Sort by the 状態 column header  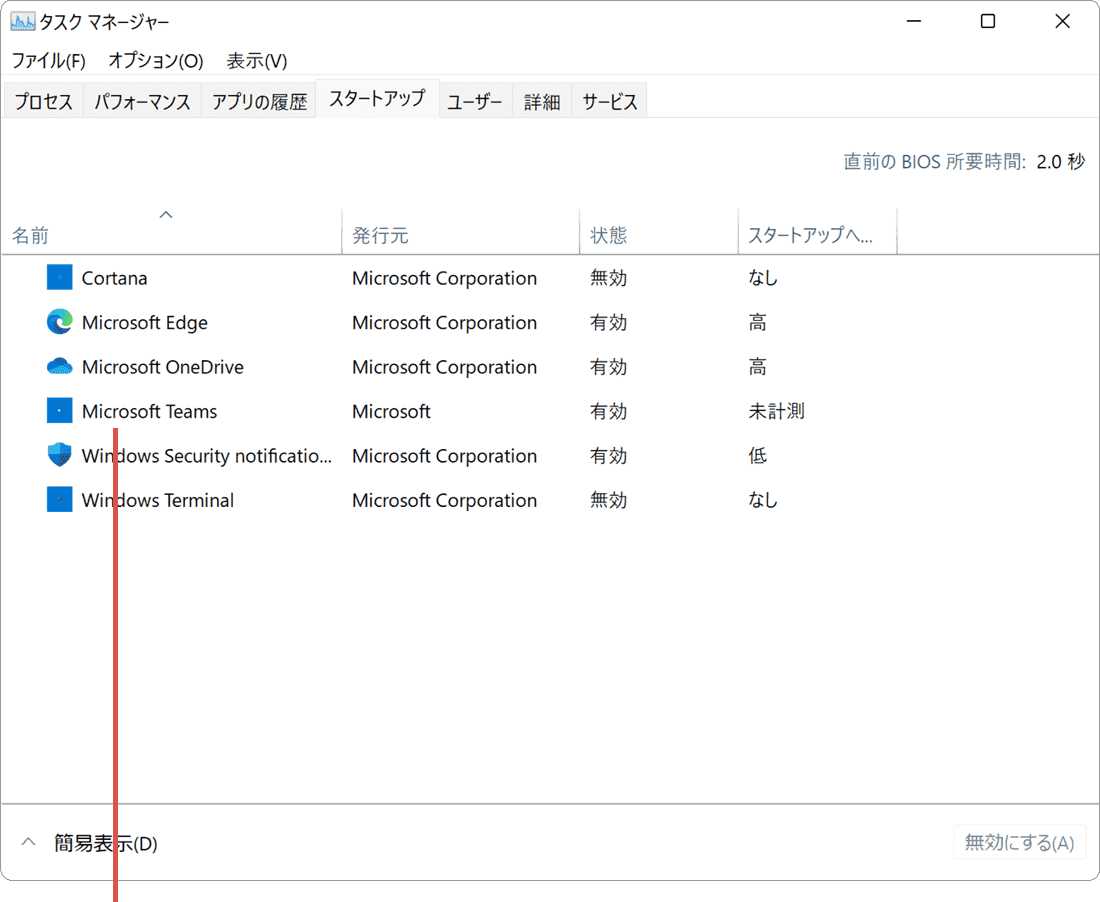(x=659, y=231)
